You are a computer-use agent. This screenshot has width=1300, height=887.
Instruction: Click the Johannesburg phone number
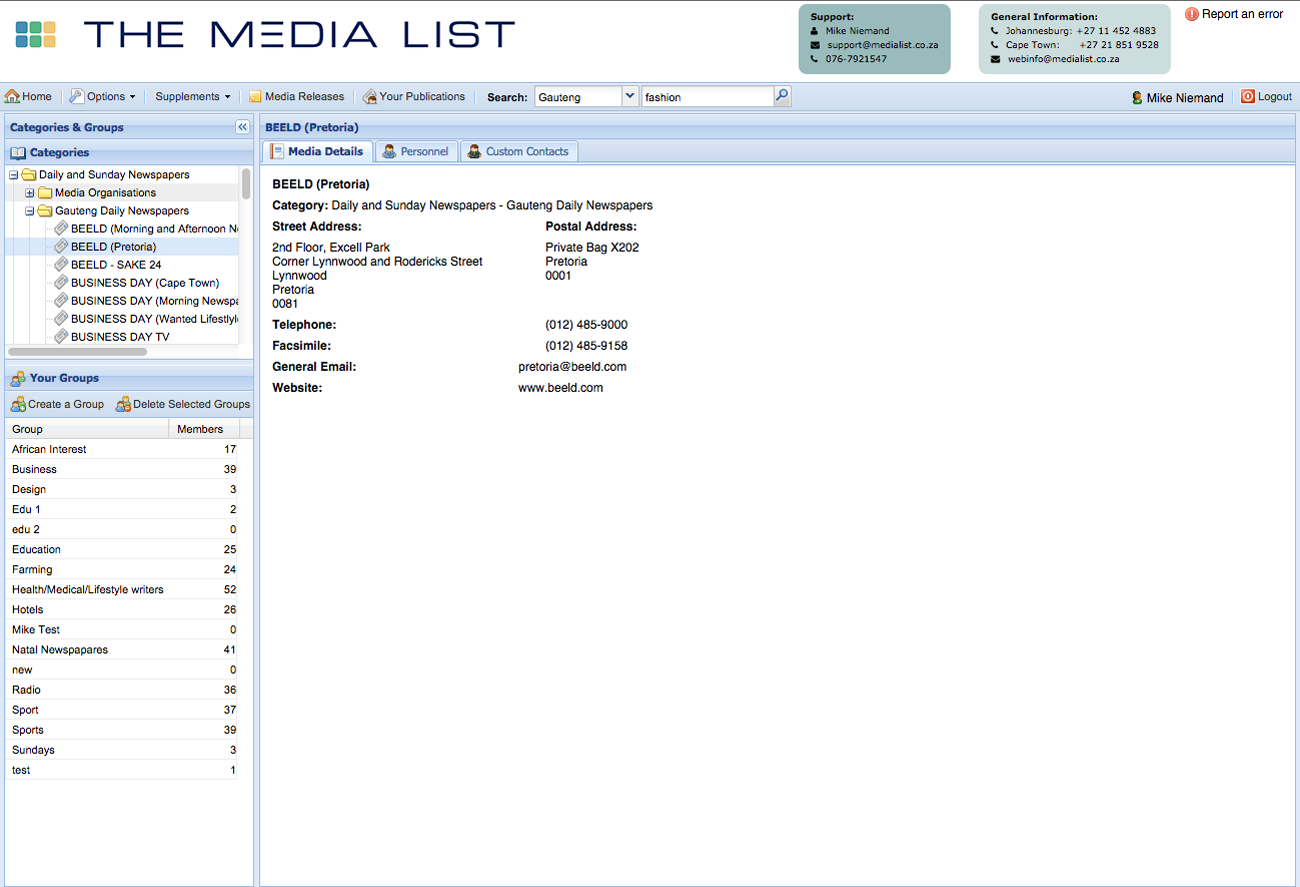(x=1117, y=31)
